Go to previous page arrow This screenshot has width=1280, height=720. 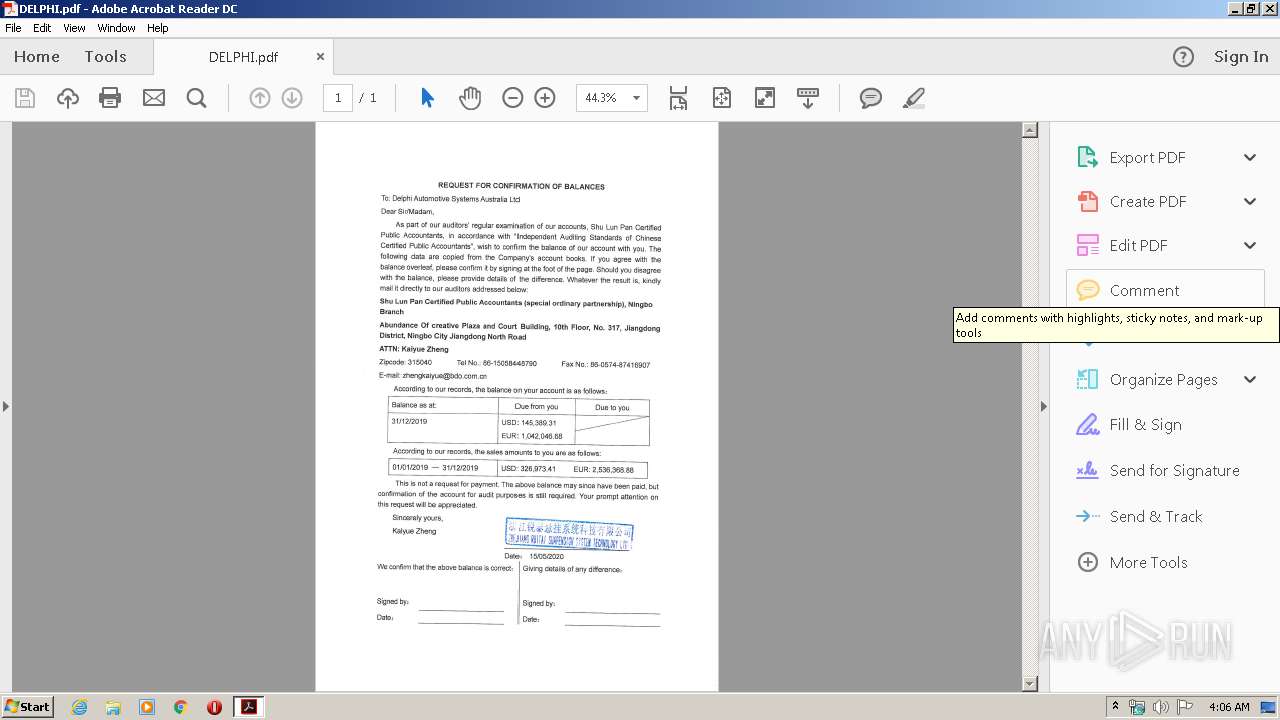click(x=259, y=98)
